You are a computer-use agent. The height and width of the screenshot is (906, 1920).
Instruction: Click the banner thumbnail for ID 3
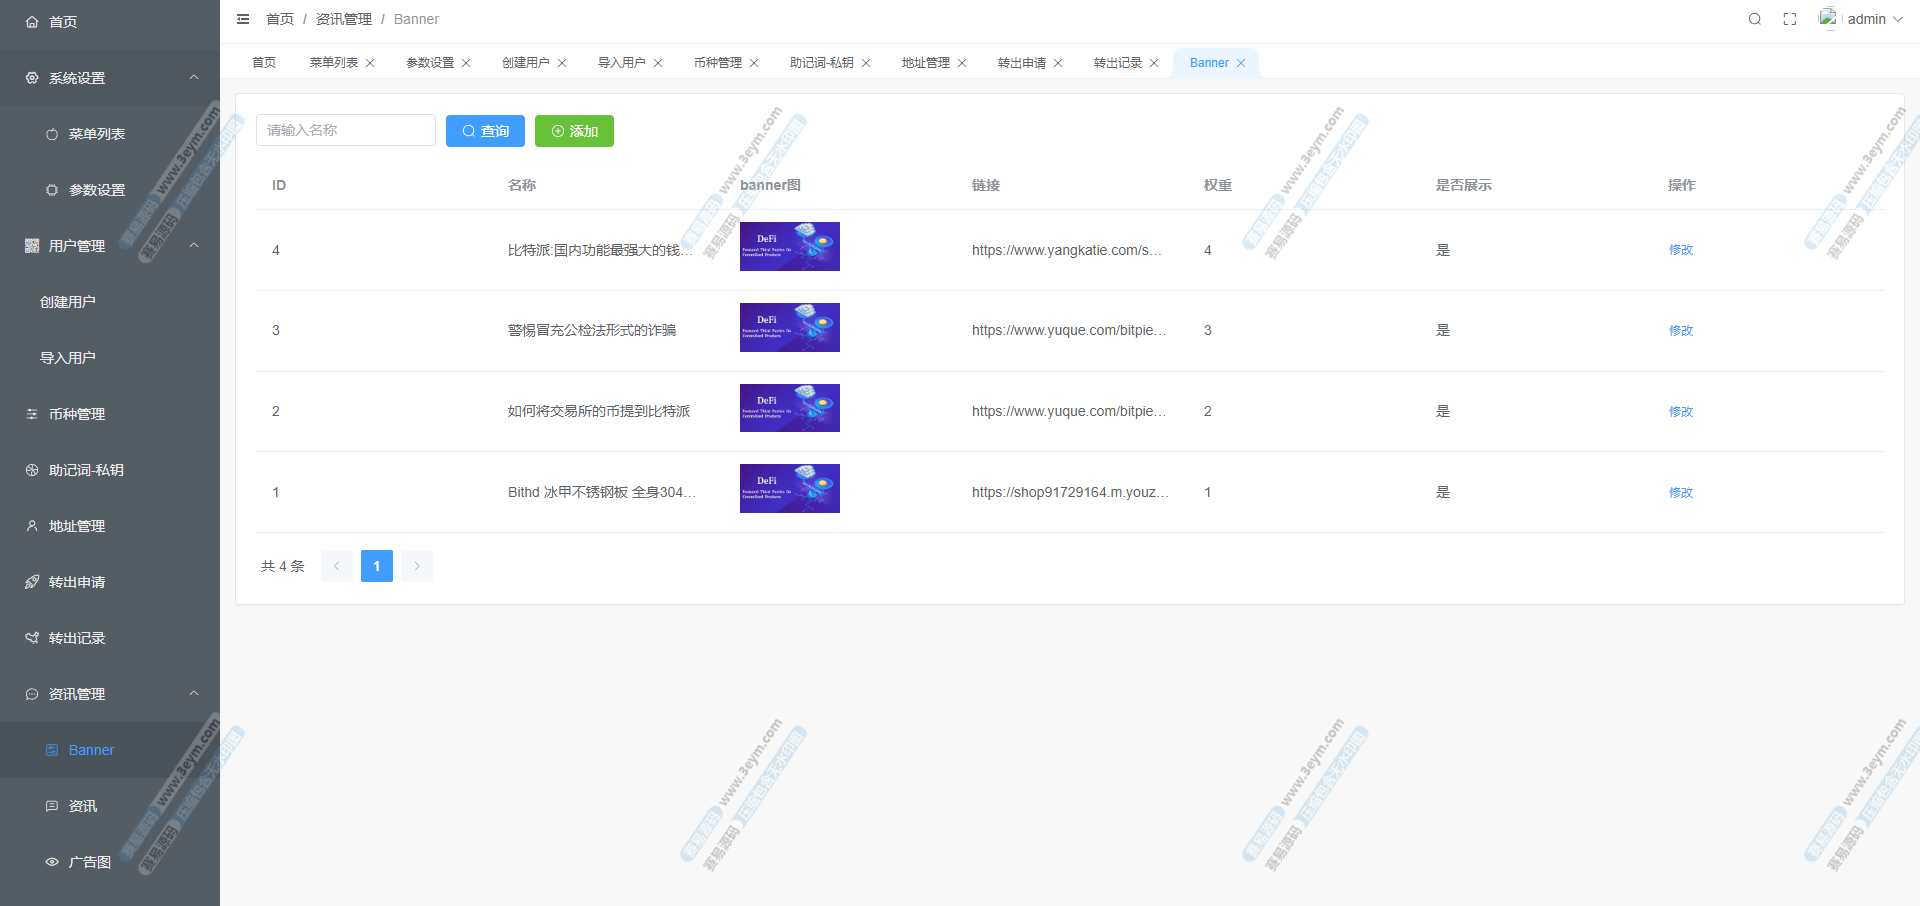point(789,328)
